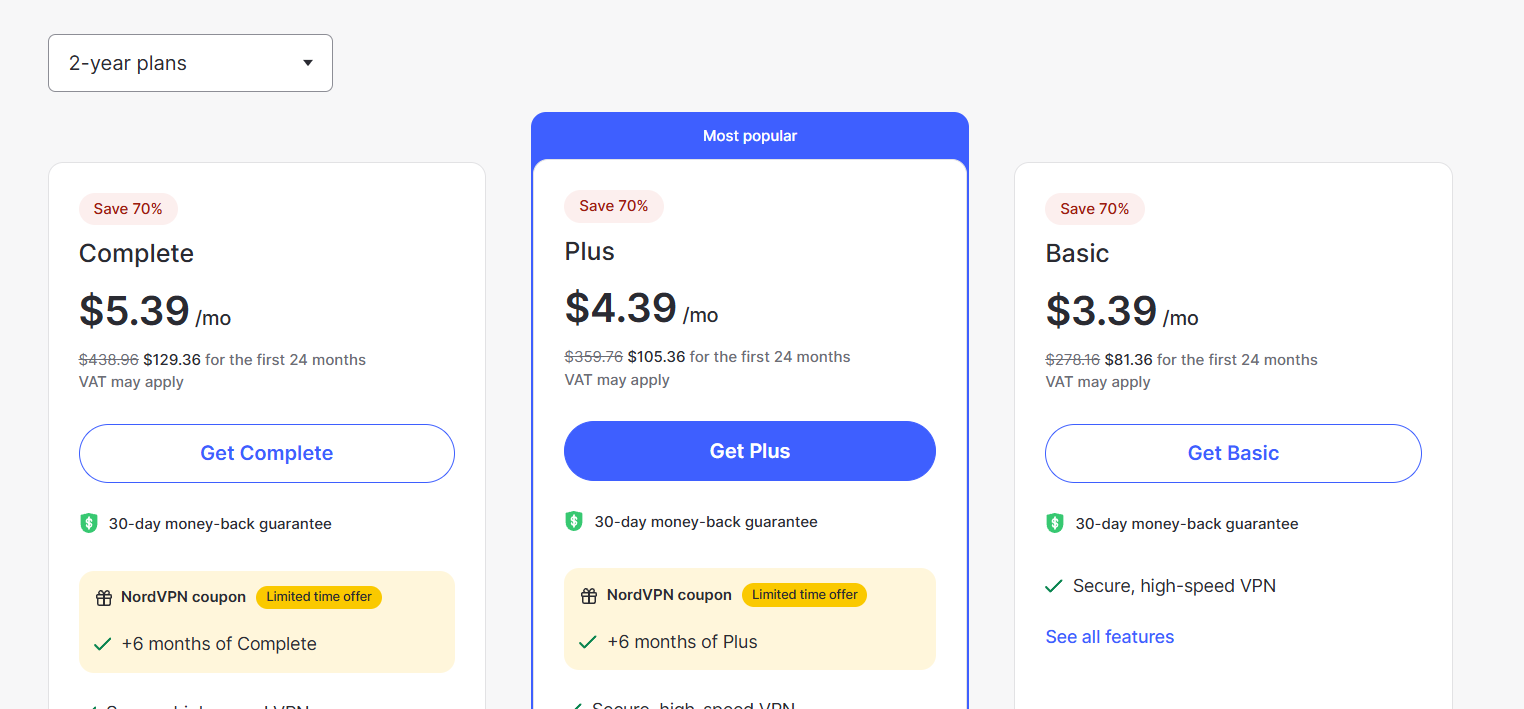Click the checkmark beside +6 months of Complete
This screenshot has width=1524, height=709.
102,644
